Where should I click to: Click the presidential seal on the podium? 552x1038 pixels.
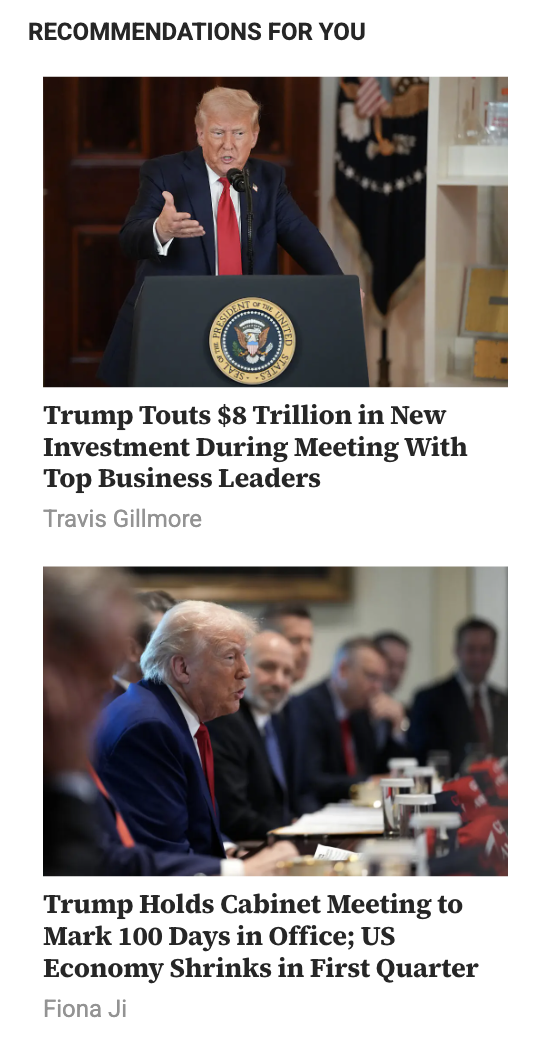[252, 340]
